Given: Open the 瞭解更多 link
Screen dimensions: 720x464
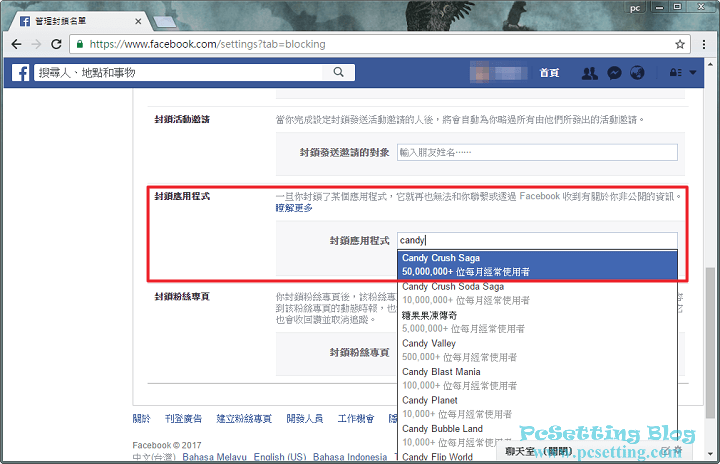Looking at the screenshot, I should click(294, 208).
